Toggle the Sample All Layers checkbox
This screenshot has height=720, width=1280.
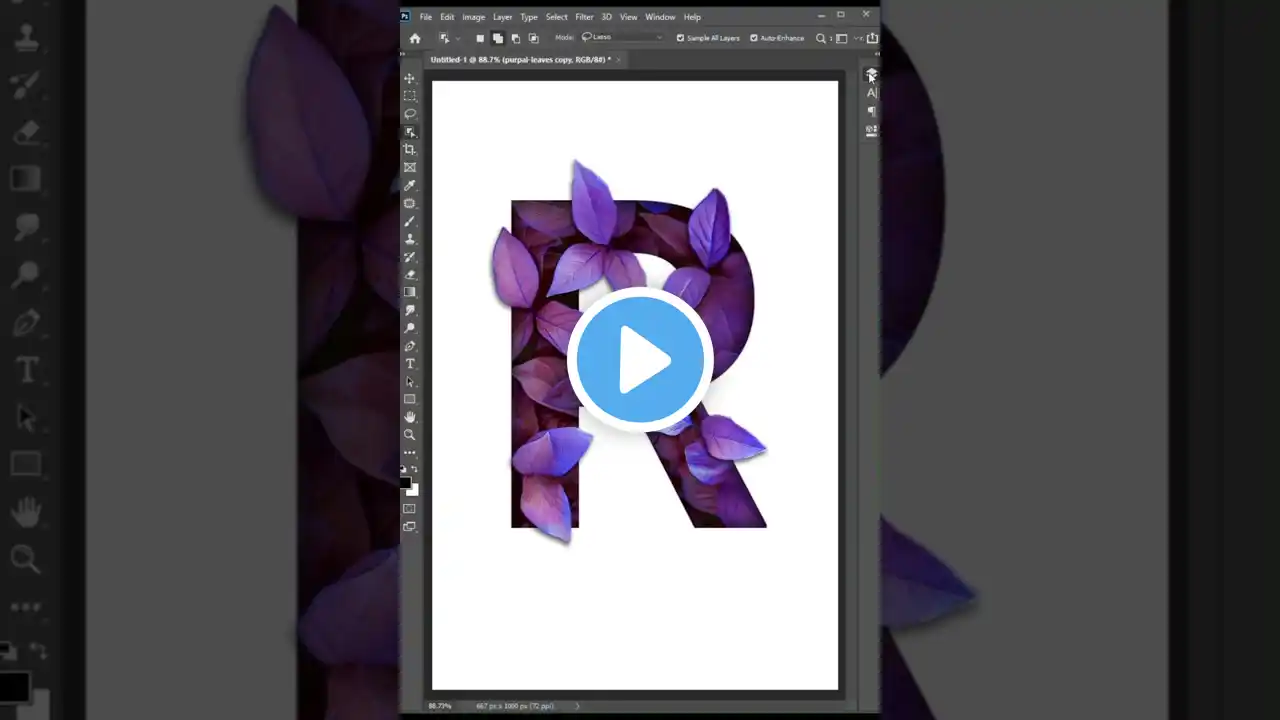[x=681, y=38]
